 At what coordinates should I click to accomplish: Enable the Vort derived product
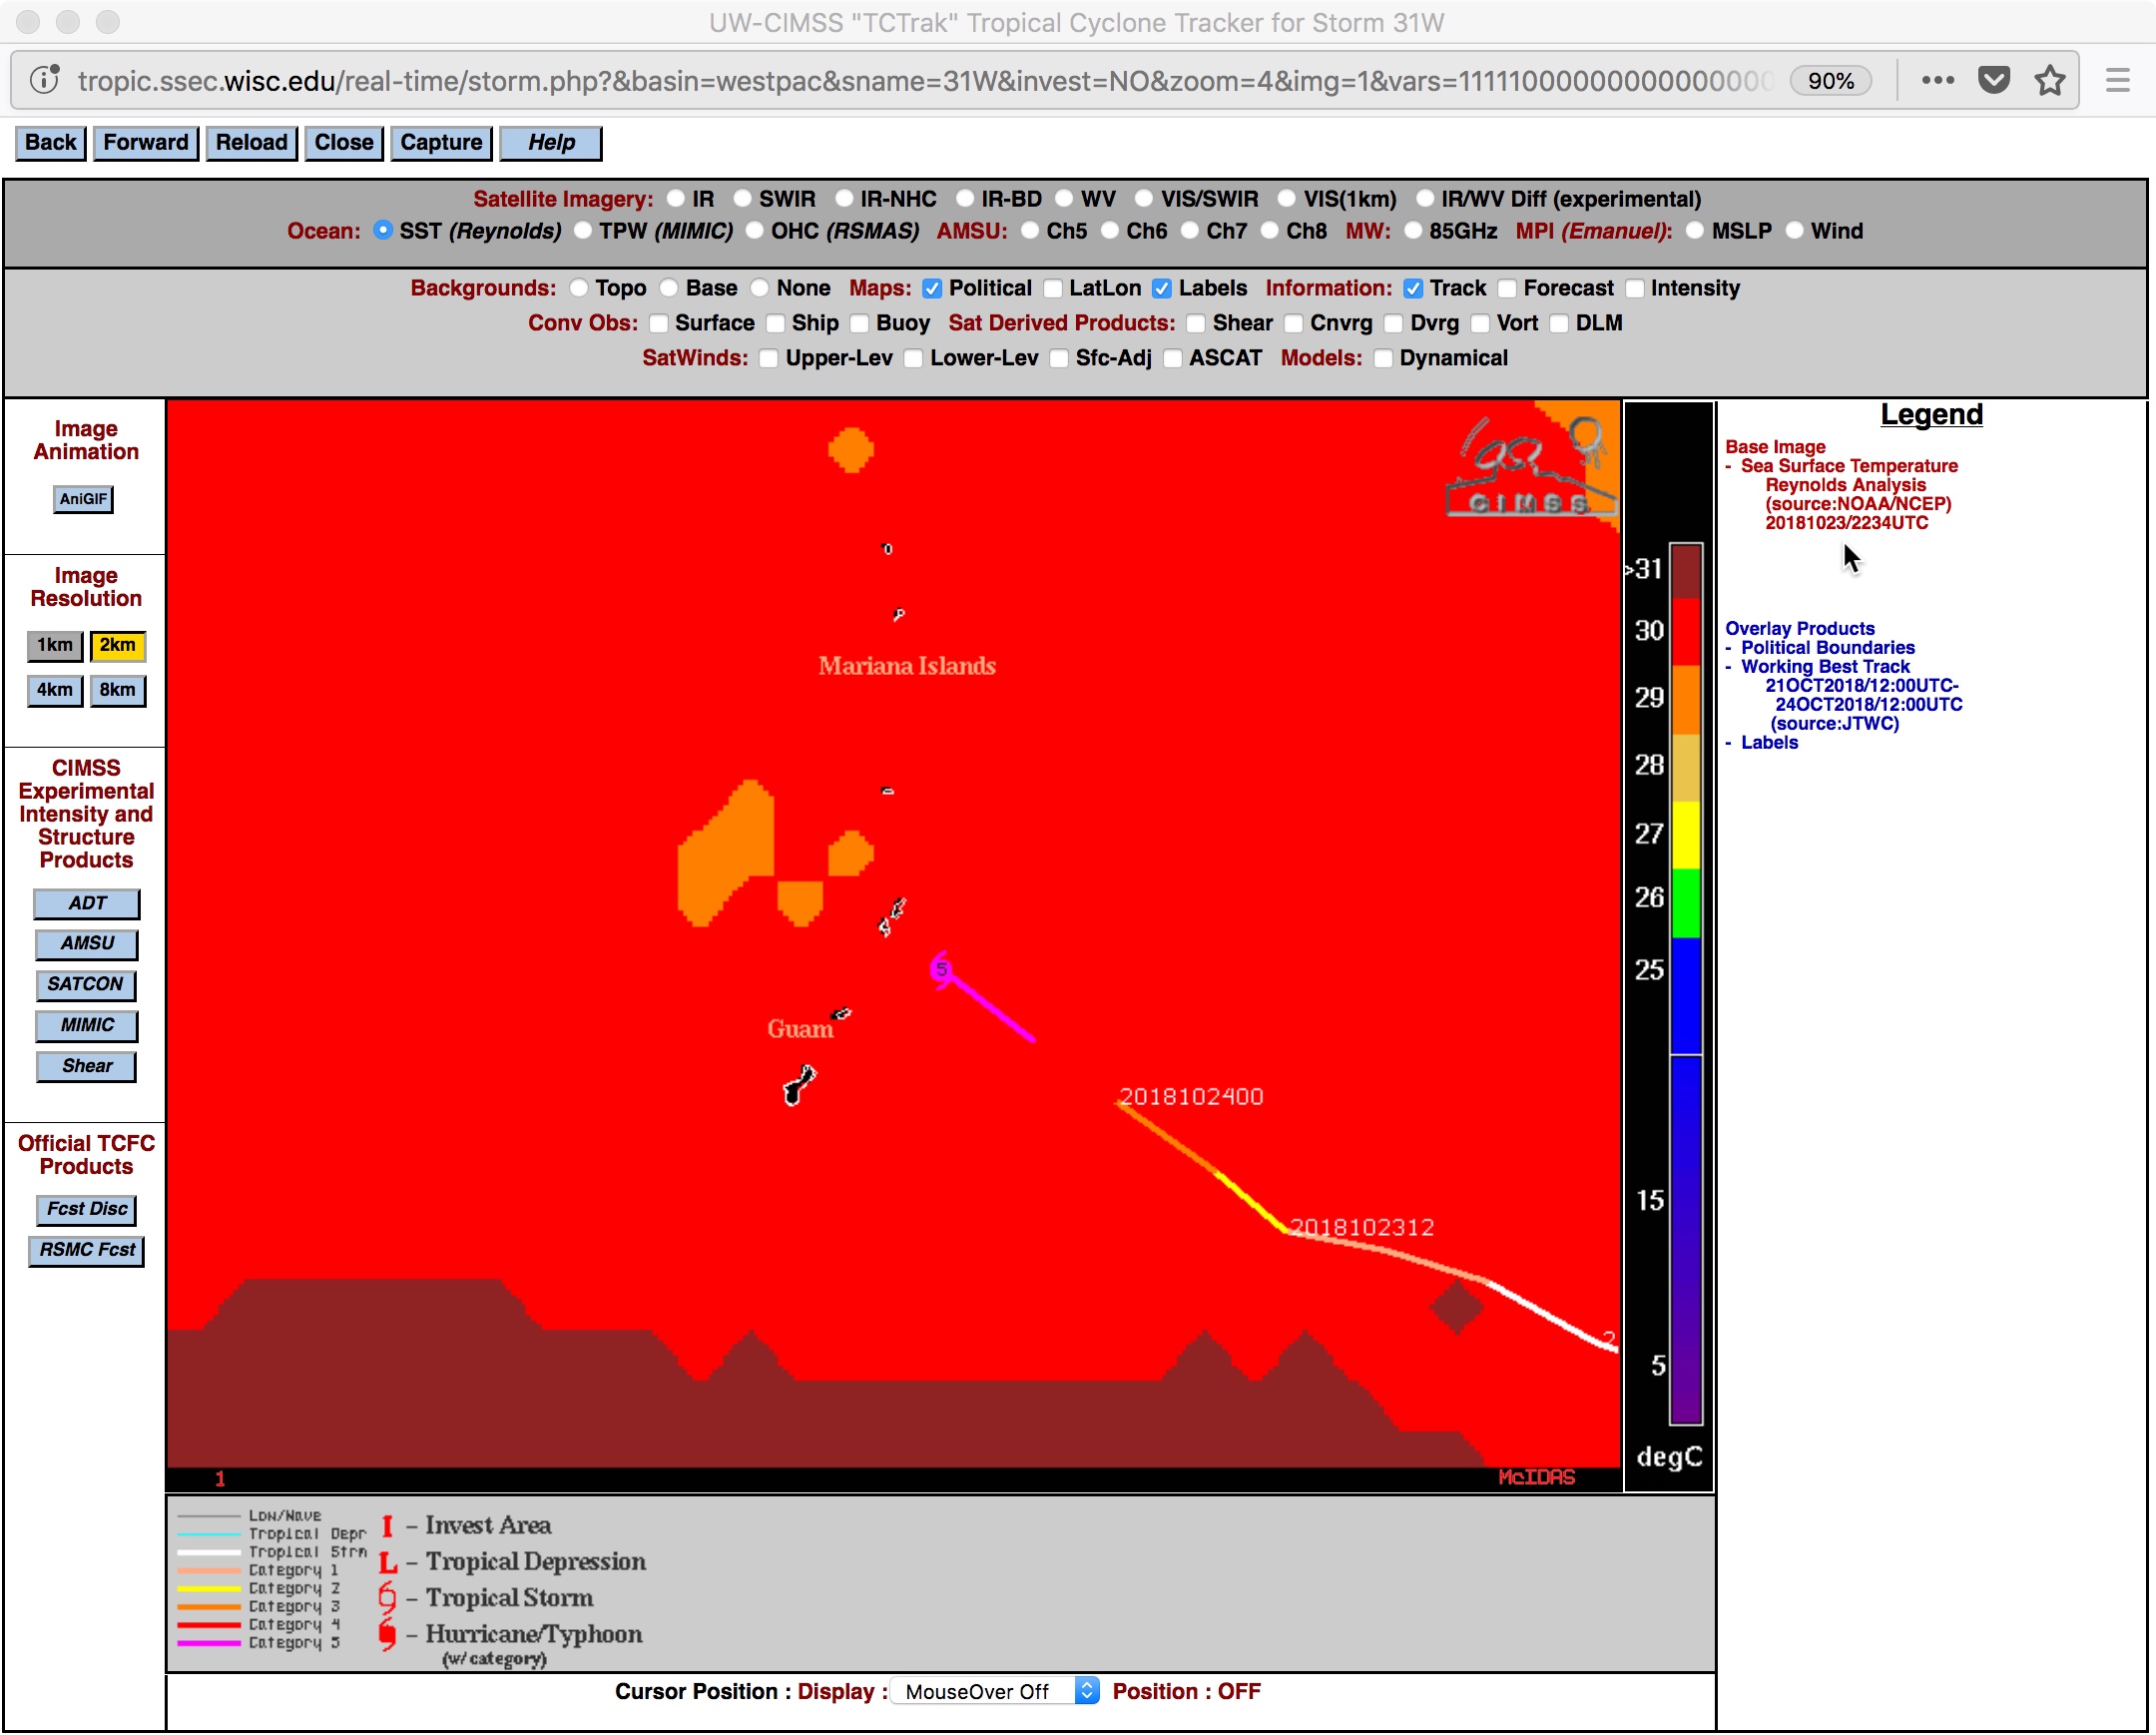(1480, 323)
